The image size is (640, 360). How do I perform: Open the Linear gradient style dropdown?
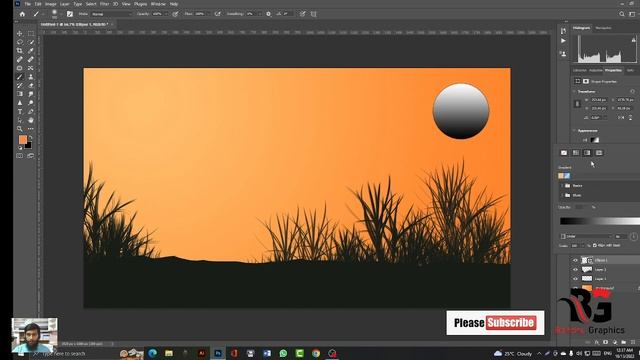click(x=586, y=236)
